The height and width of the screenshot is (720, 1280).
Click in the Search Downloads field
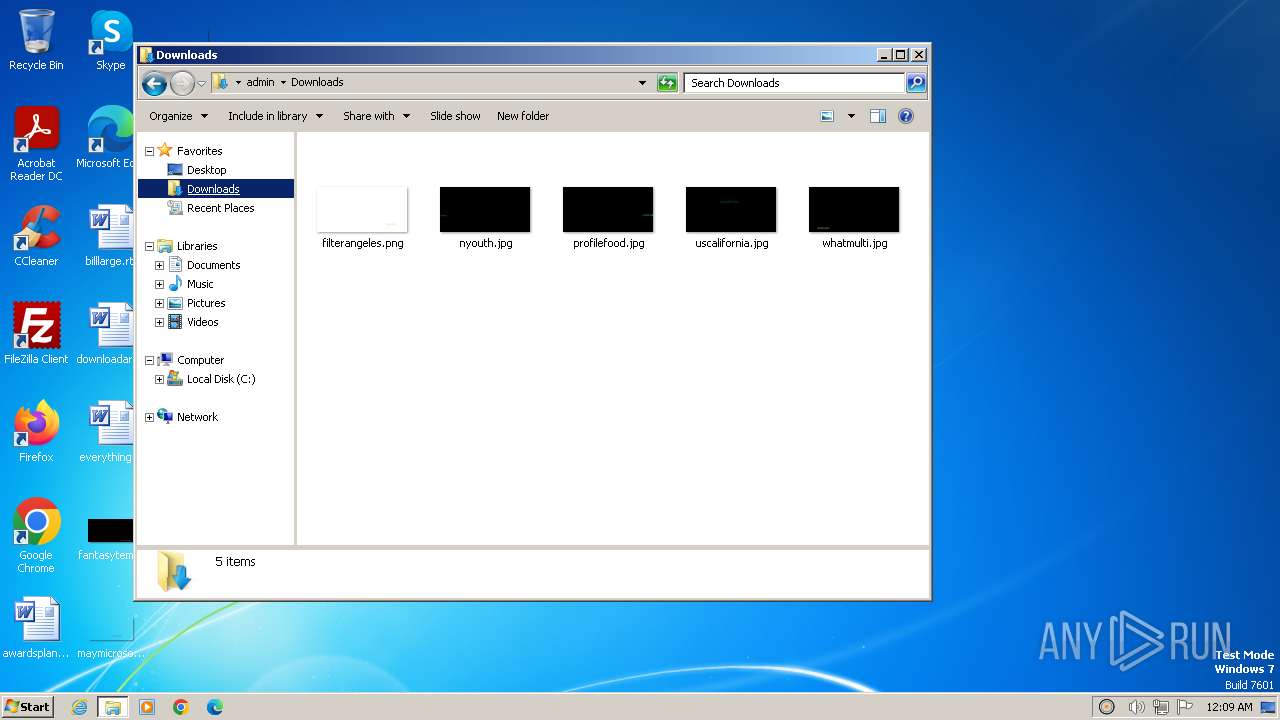coord(795,83)
